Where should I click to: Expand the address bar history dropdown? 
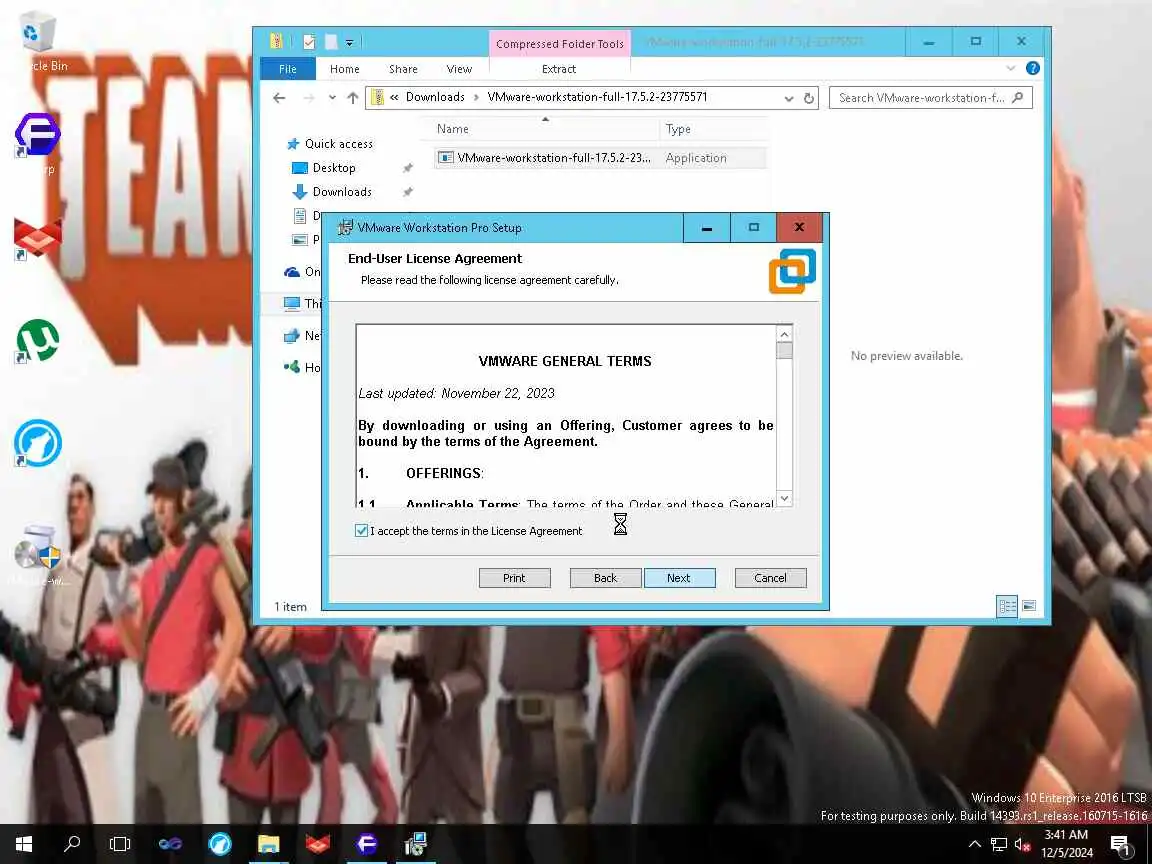pos(789,98)
